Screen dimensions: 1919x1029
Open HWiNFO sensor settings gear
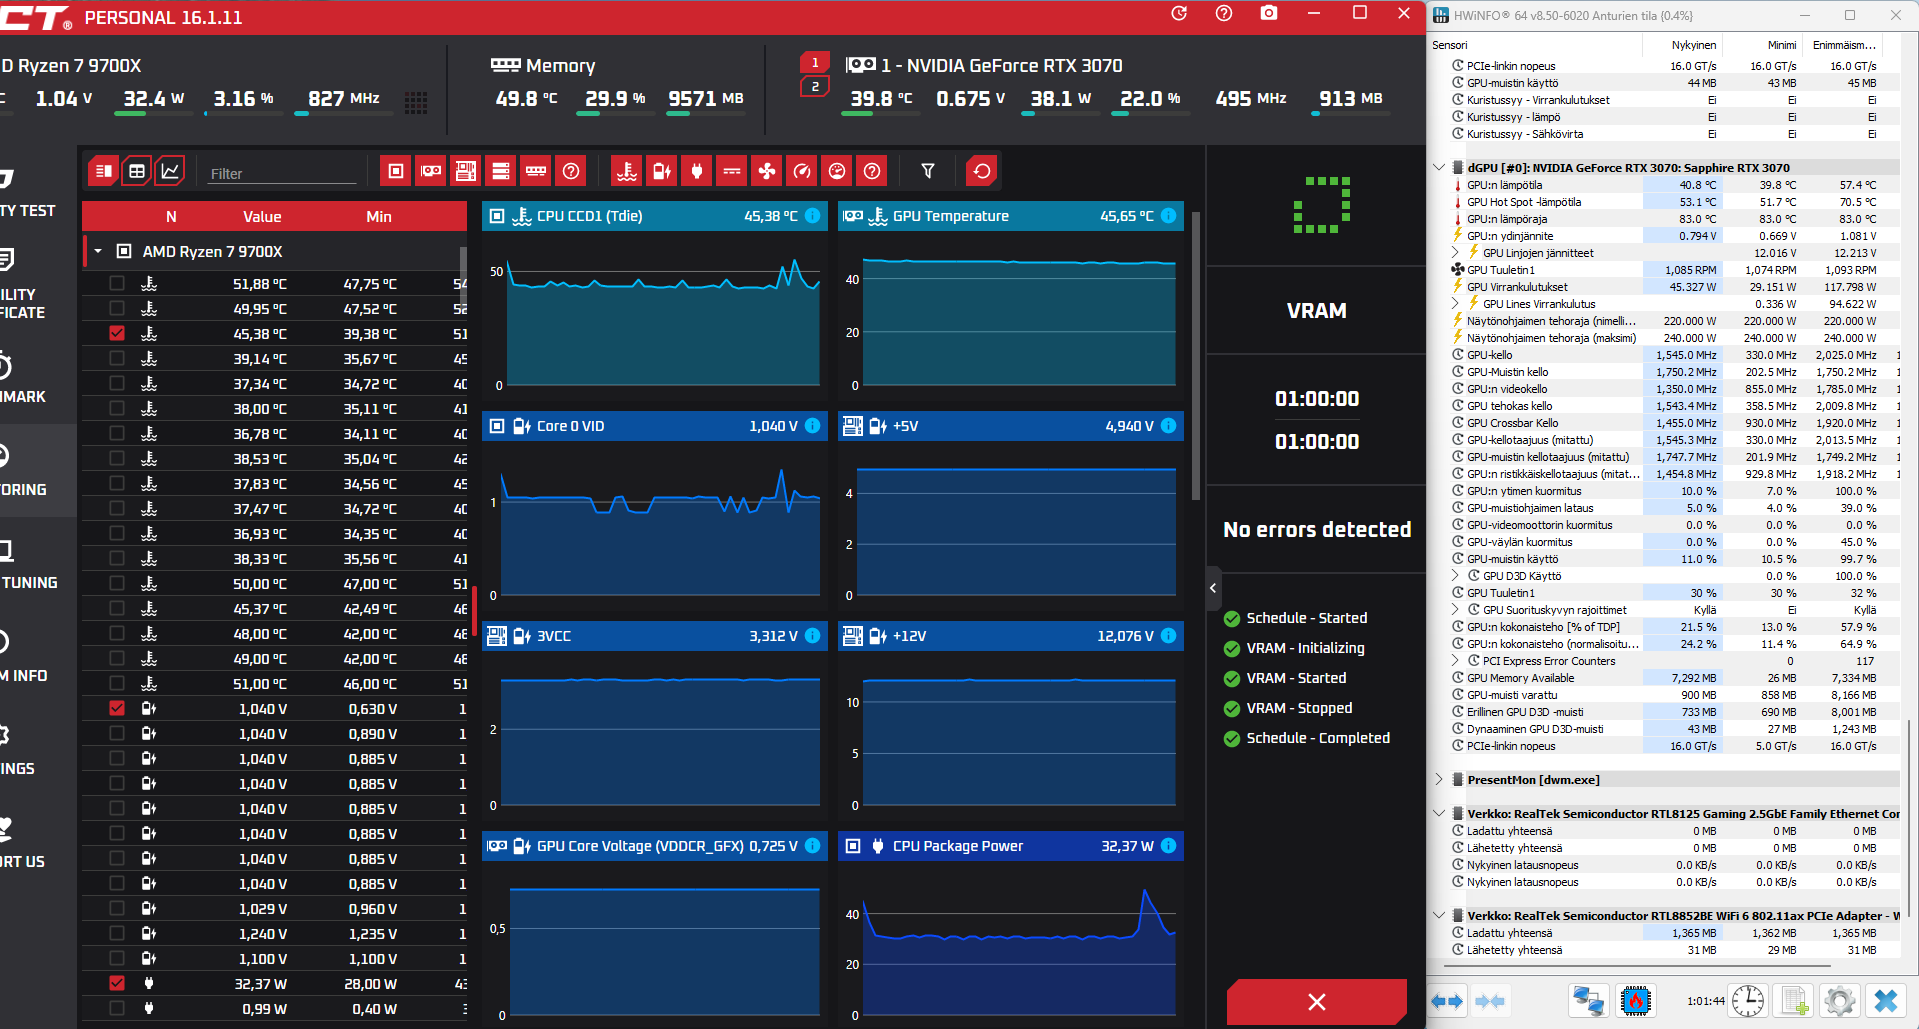click(x=1839, y=1001)
